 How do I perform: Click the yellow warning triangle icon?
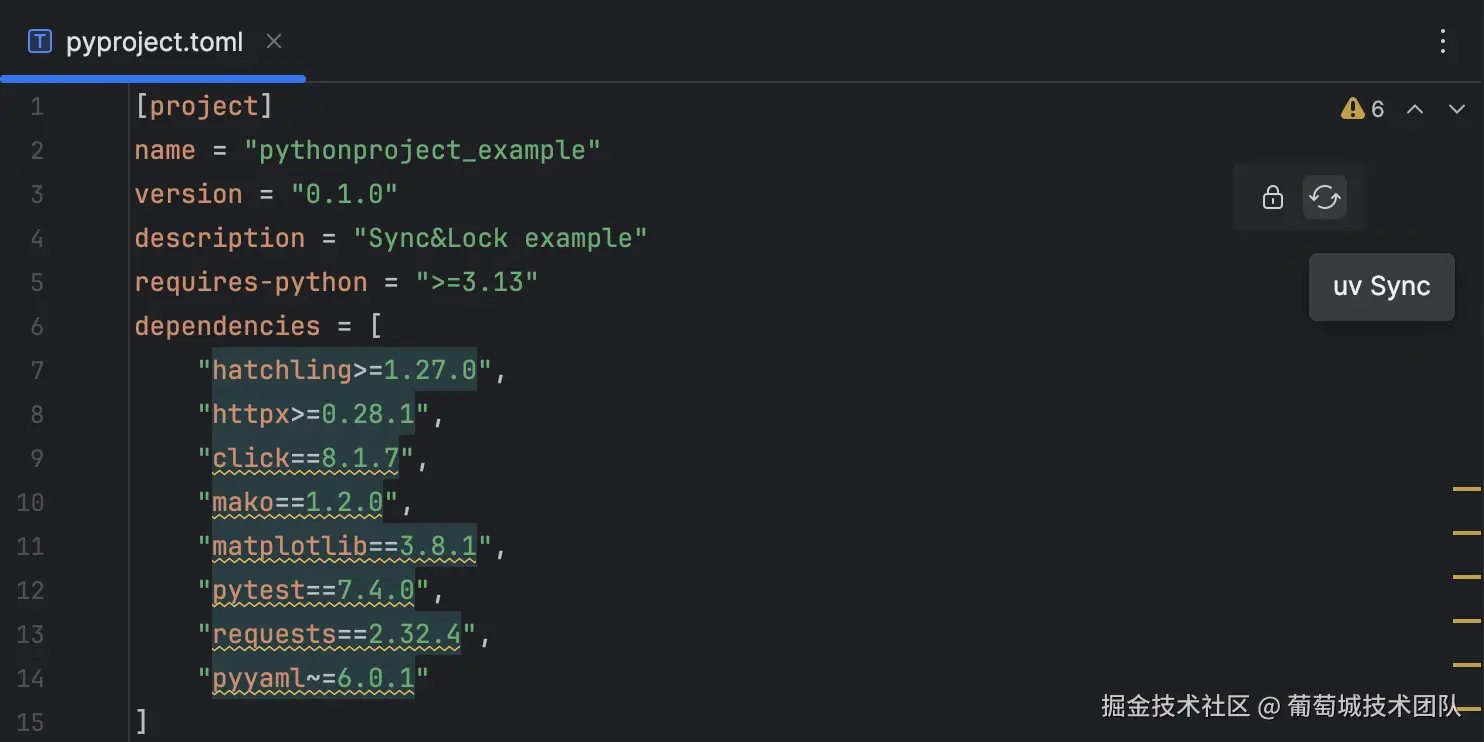click(x=1352, y=108)
